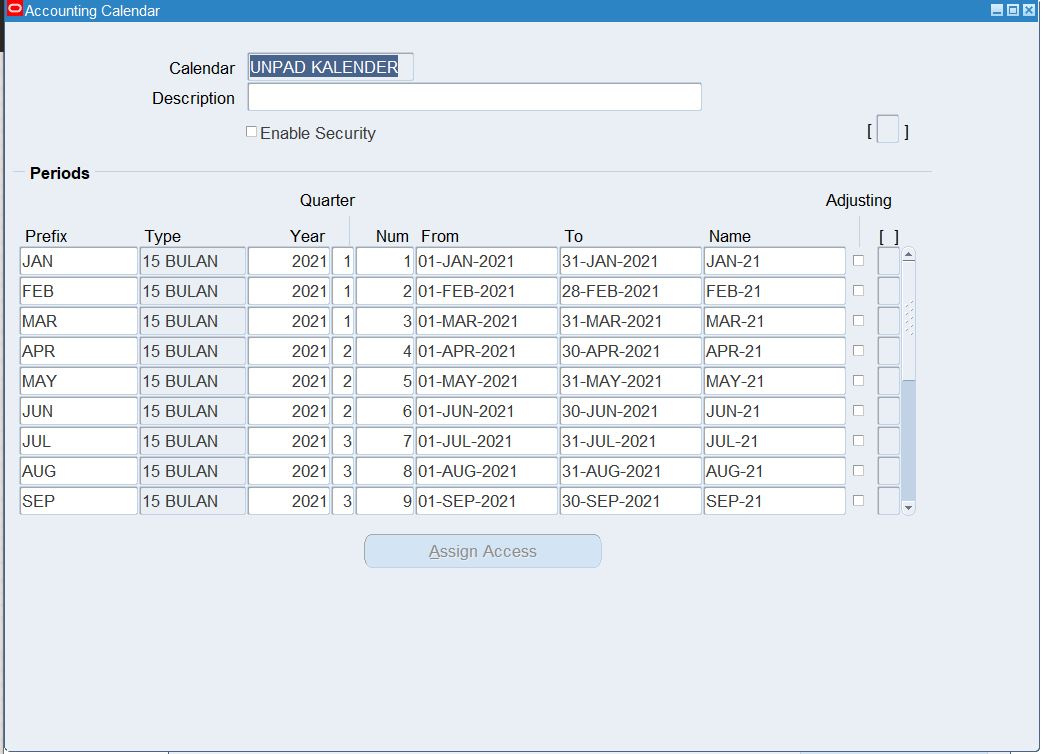
Task: Select the JAN prefix field
Action: 79,261
